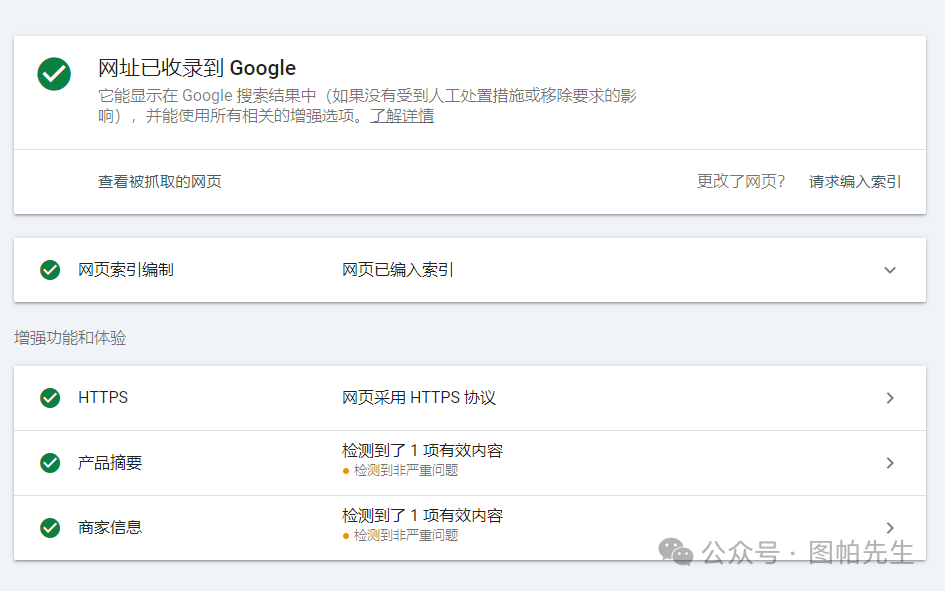Screen dimensions: 945x591
Task: Click the HTTPS row label
Action: (x=103, y=398)
